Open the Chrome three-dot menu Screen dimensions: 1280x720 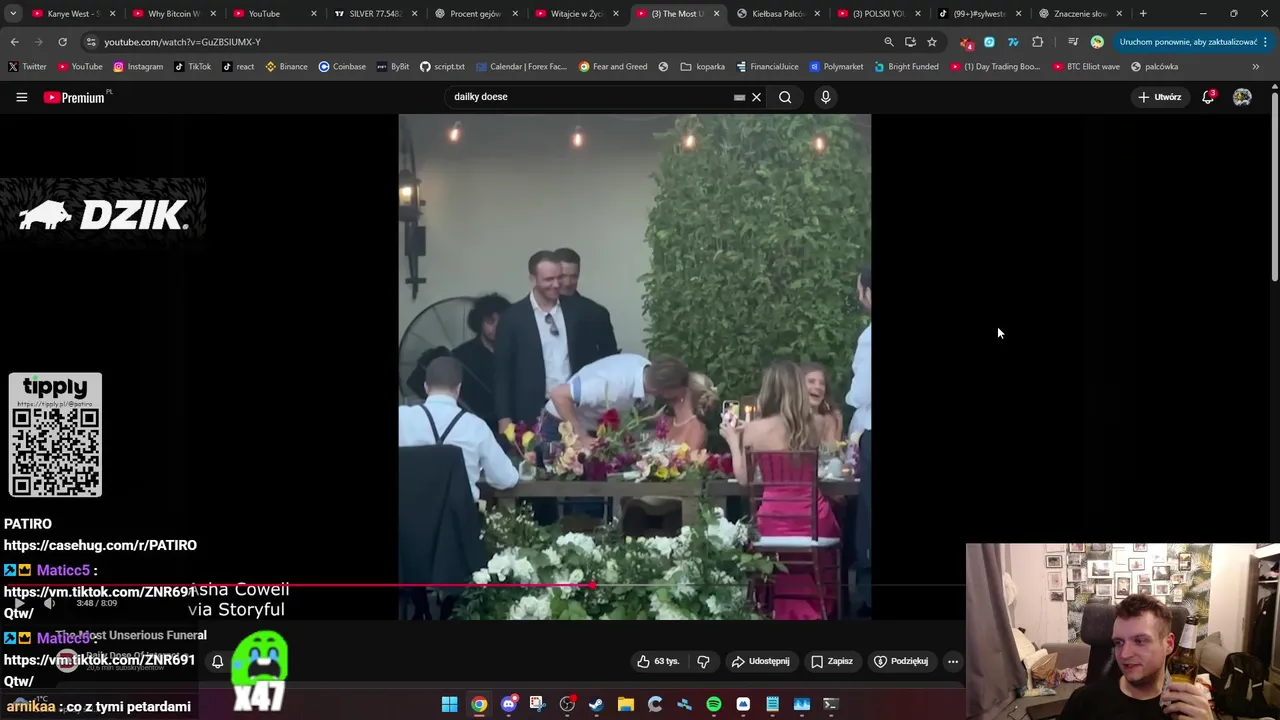[1266, 42]
